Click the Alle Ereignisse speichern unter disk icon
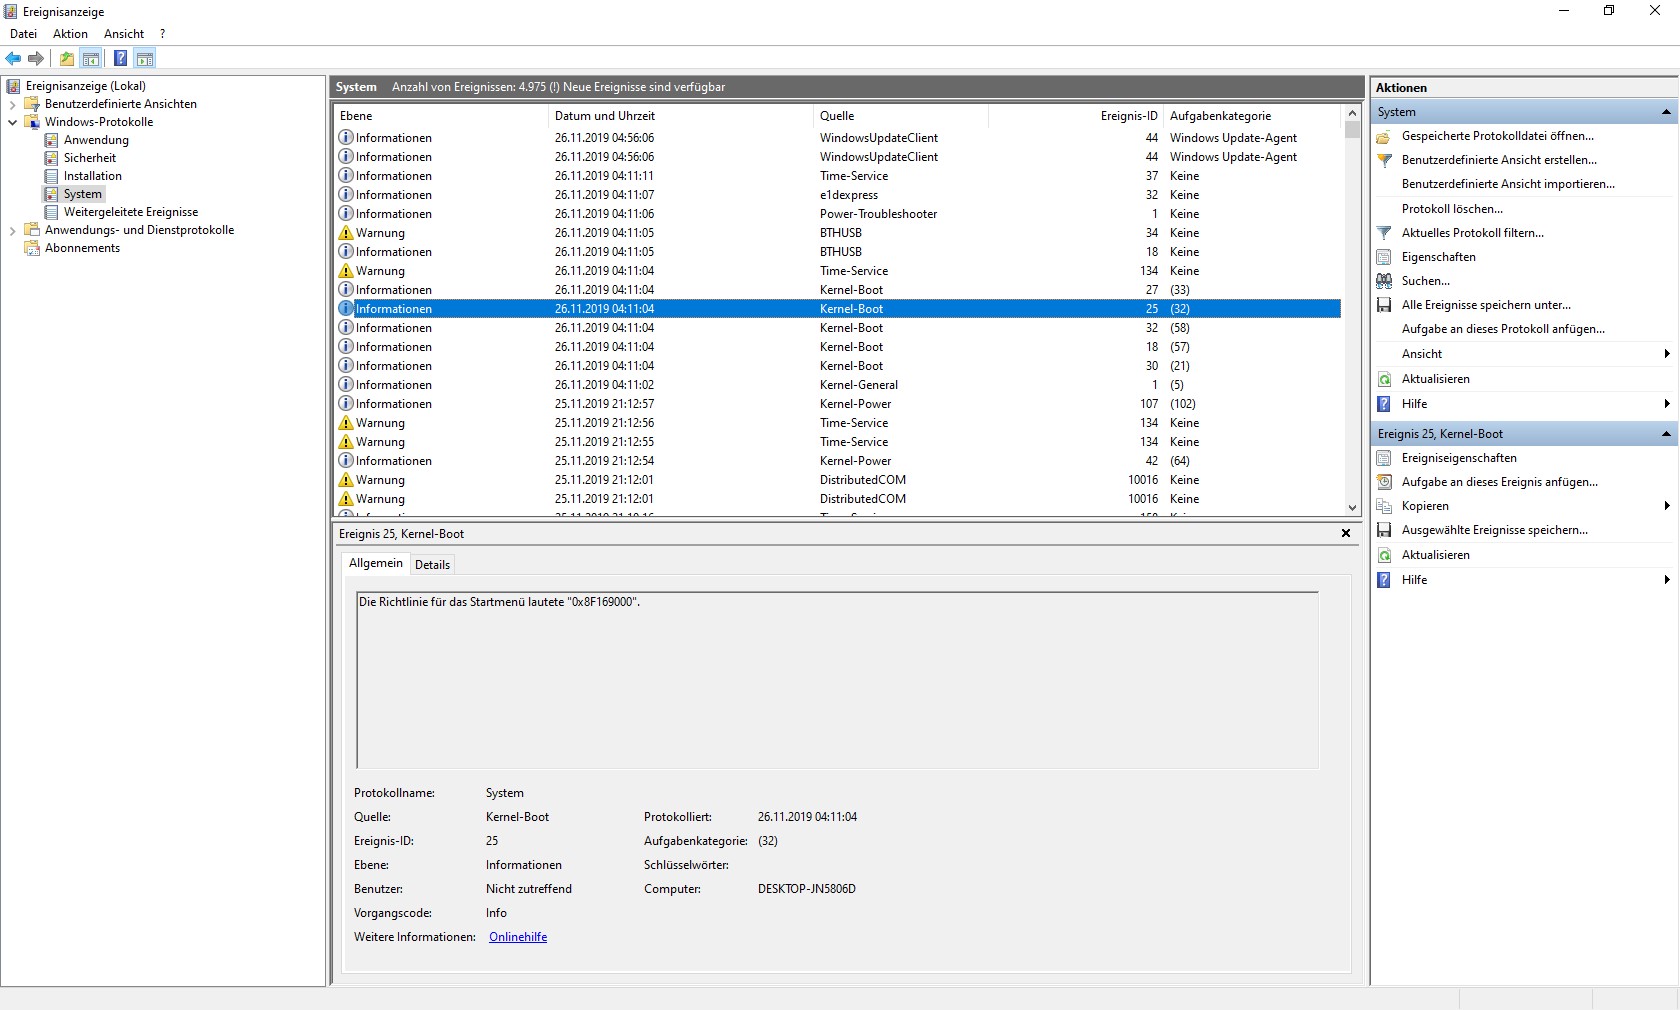Screen dimensions: 1680x1010 (1384, 305)
